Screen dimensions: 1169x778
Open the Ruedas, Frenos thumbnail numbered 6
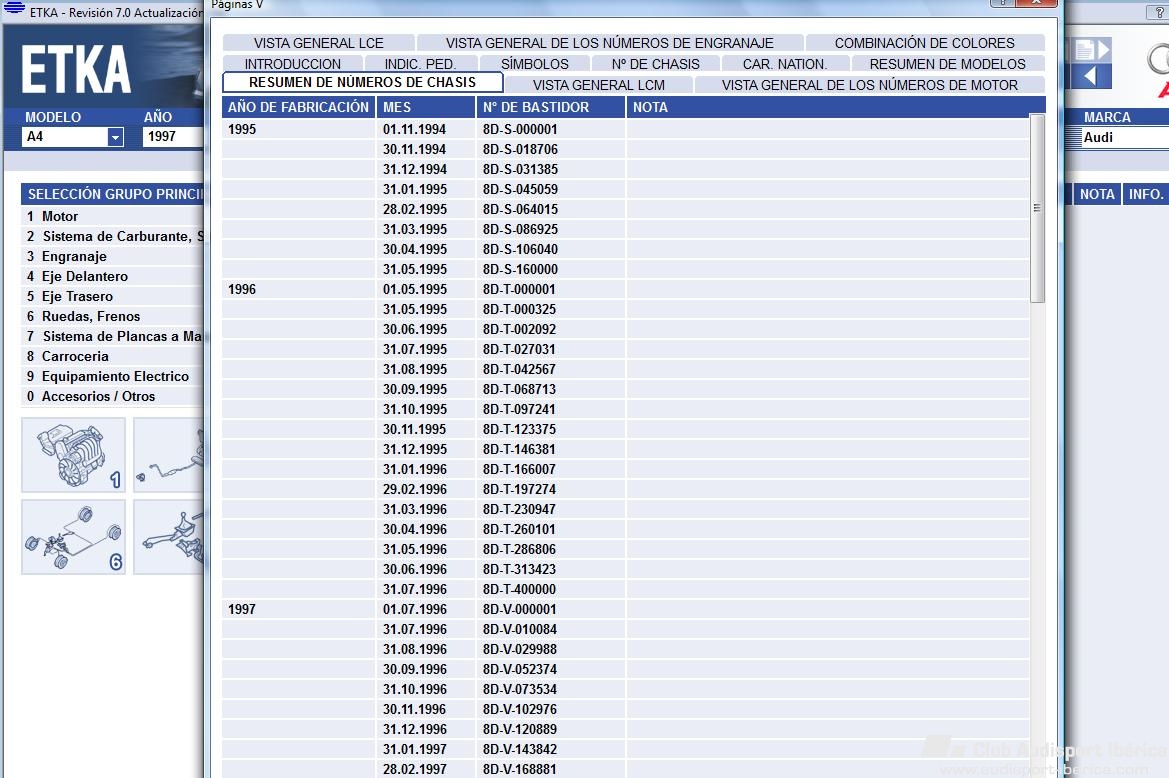point(73,537)
